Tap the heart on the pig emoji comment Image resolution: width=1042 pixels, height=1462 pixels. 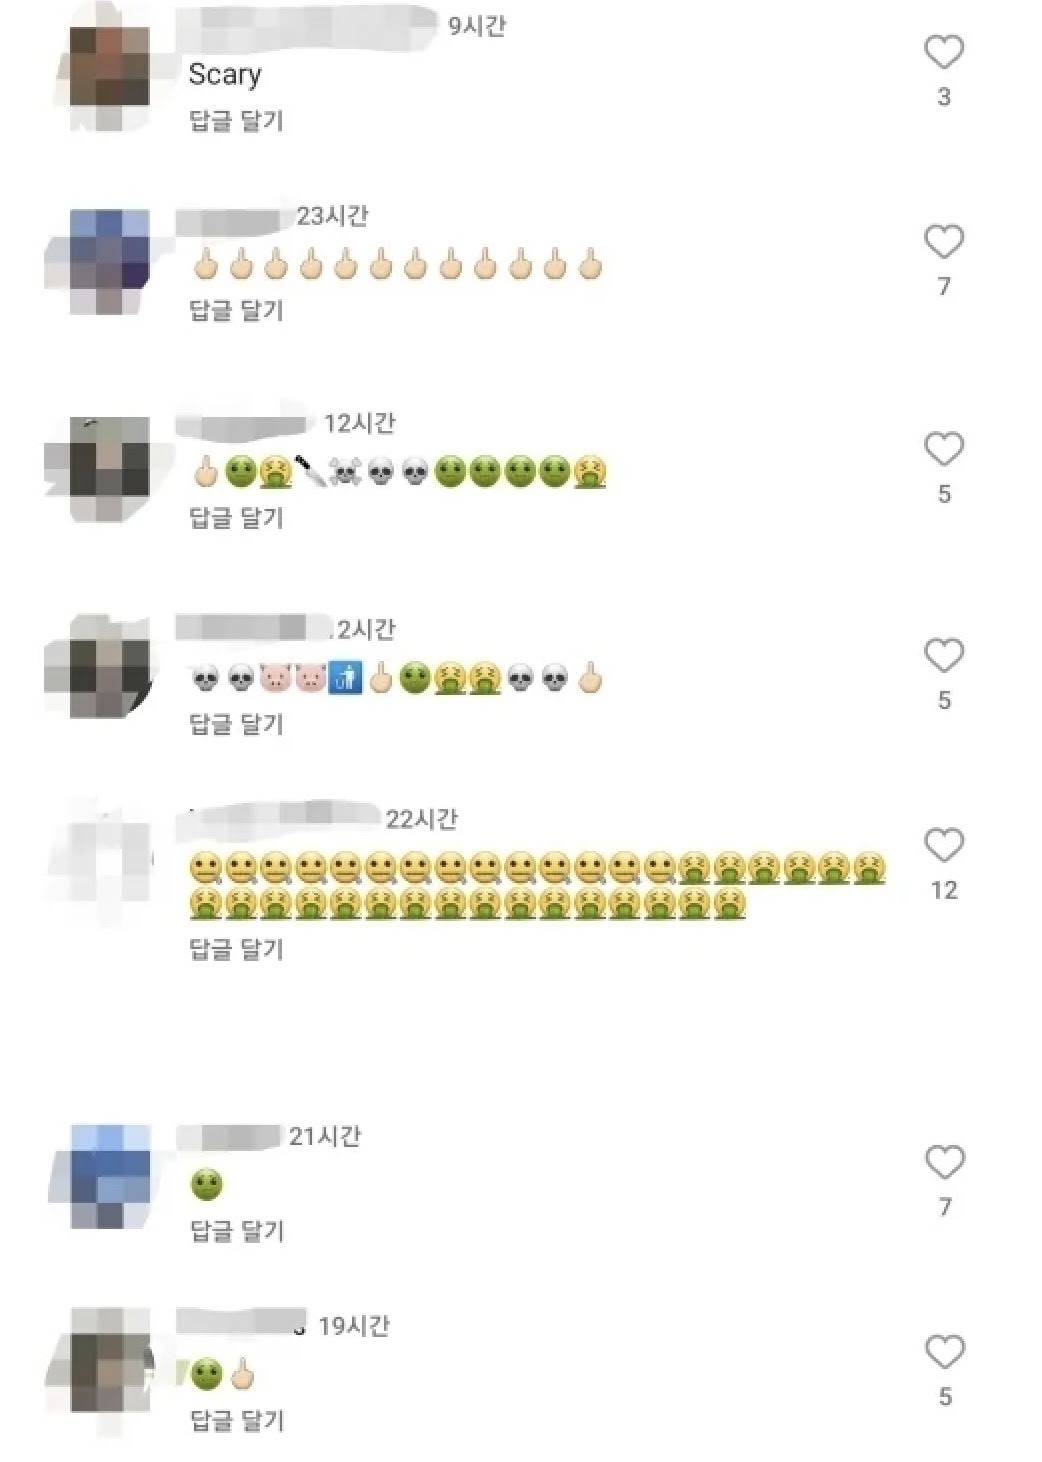pyautogui.click(x=943, y=656)
